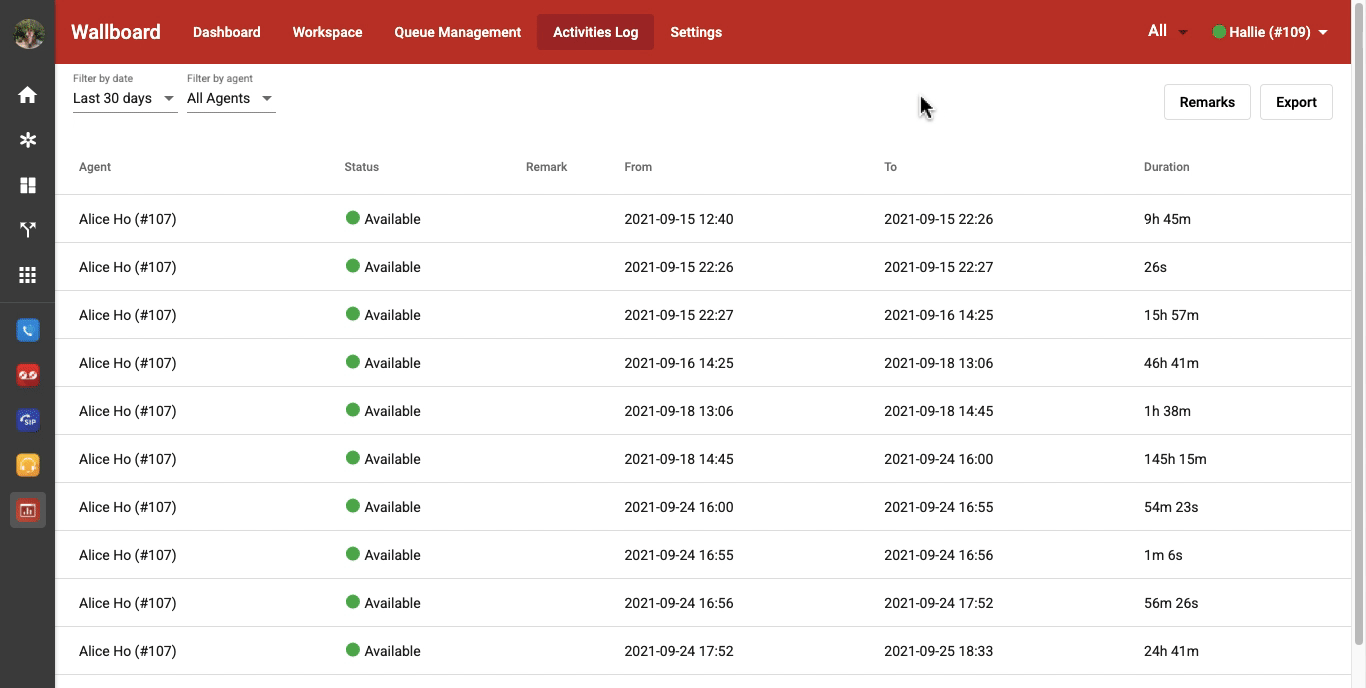Expand the 'All' dropdown in the header
Image resolution: width=1366 pixels, height=688 pixels.
(x=1166, y=31)
